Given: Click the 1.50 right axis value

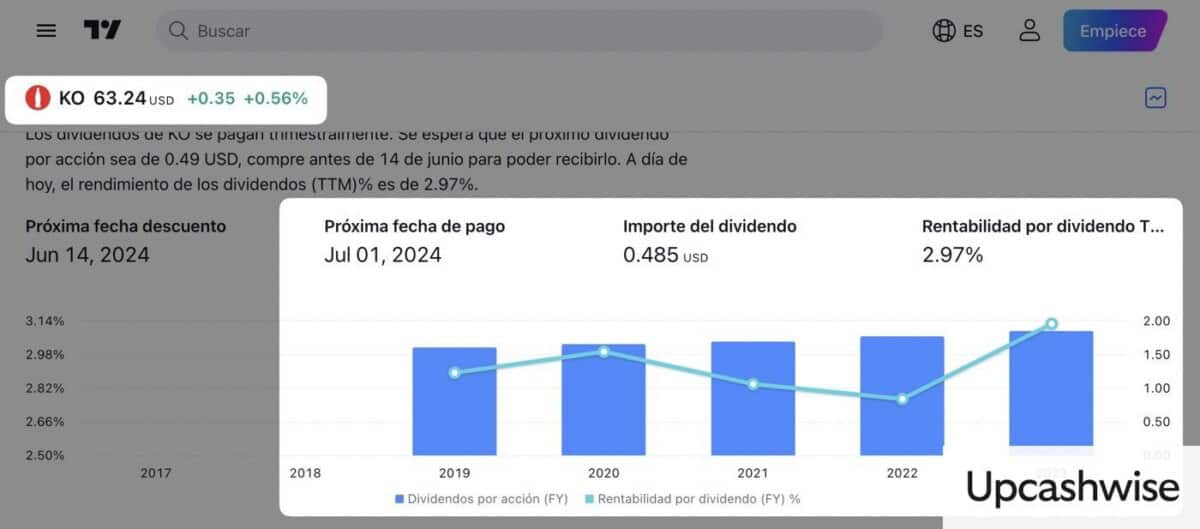Looking at the screenshot, I should point(1156,355).
